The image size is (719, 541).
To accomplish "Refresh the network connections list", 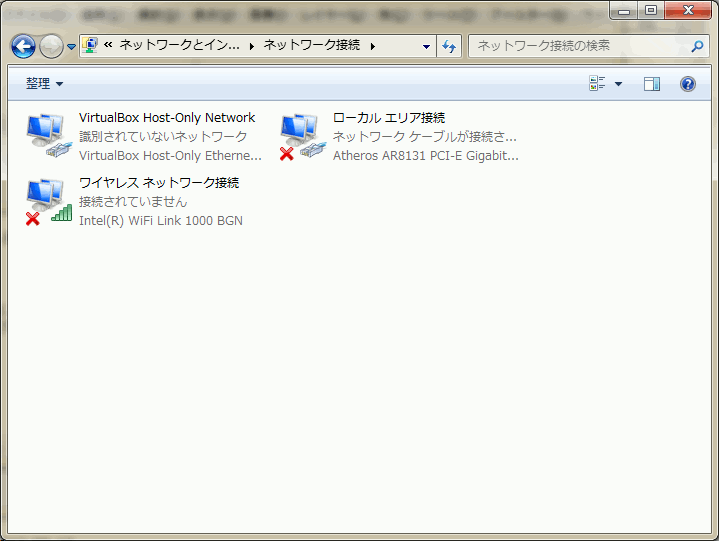I will [449, 46].
